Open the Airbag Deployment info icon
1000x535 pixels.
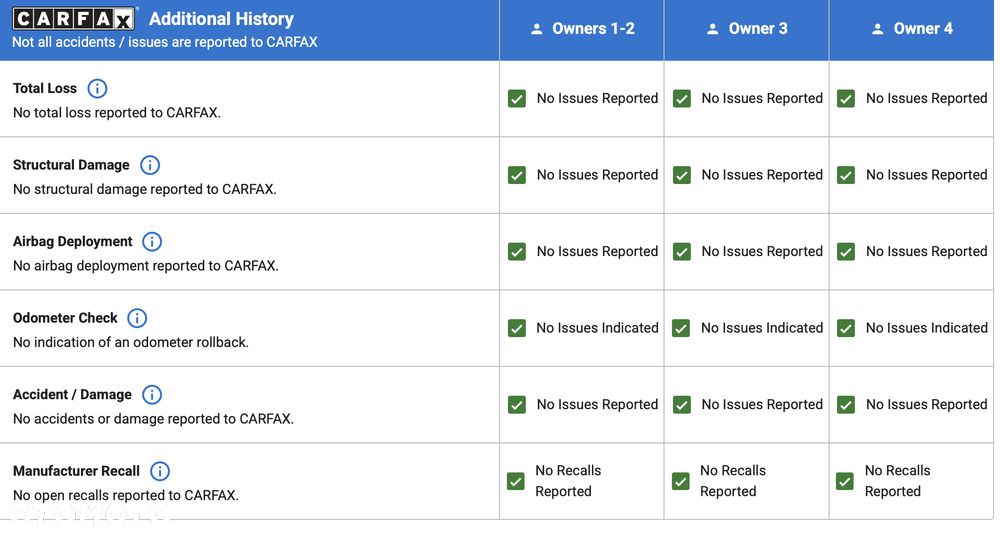point(152,242)
